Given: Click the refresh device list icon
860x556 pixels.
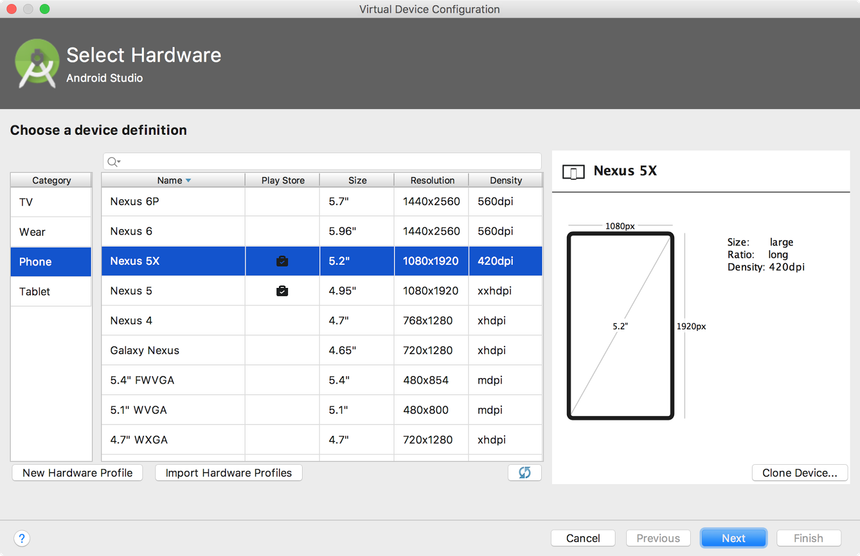Looking at the screenshot, I should click(524, 473).
